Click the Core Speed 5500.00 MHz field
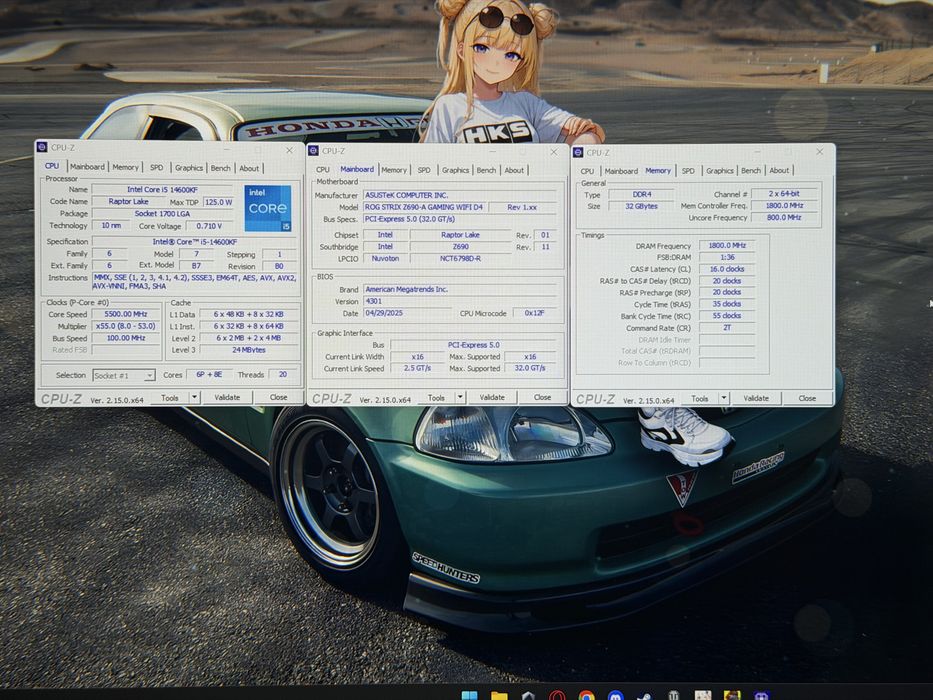This screenshot has width=933, height=700. [x=126, y=314]
